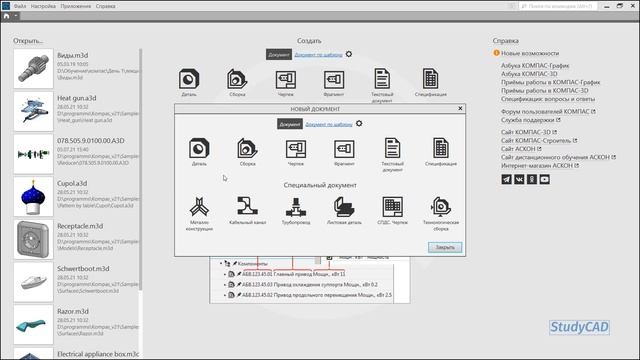The width and height of the screenshot is (640, 360).
Task: Open Приёмы работы в КОМПАС-График link
Action: (551, 82)
